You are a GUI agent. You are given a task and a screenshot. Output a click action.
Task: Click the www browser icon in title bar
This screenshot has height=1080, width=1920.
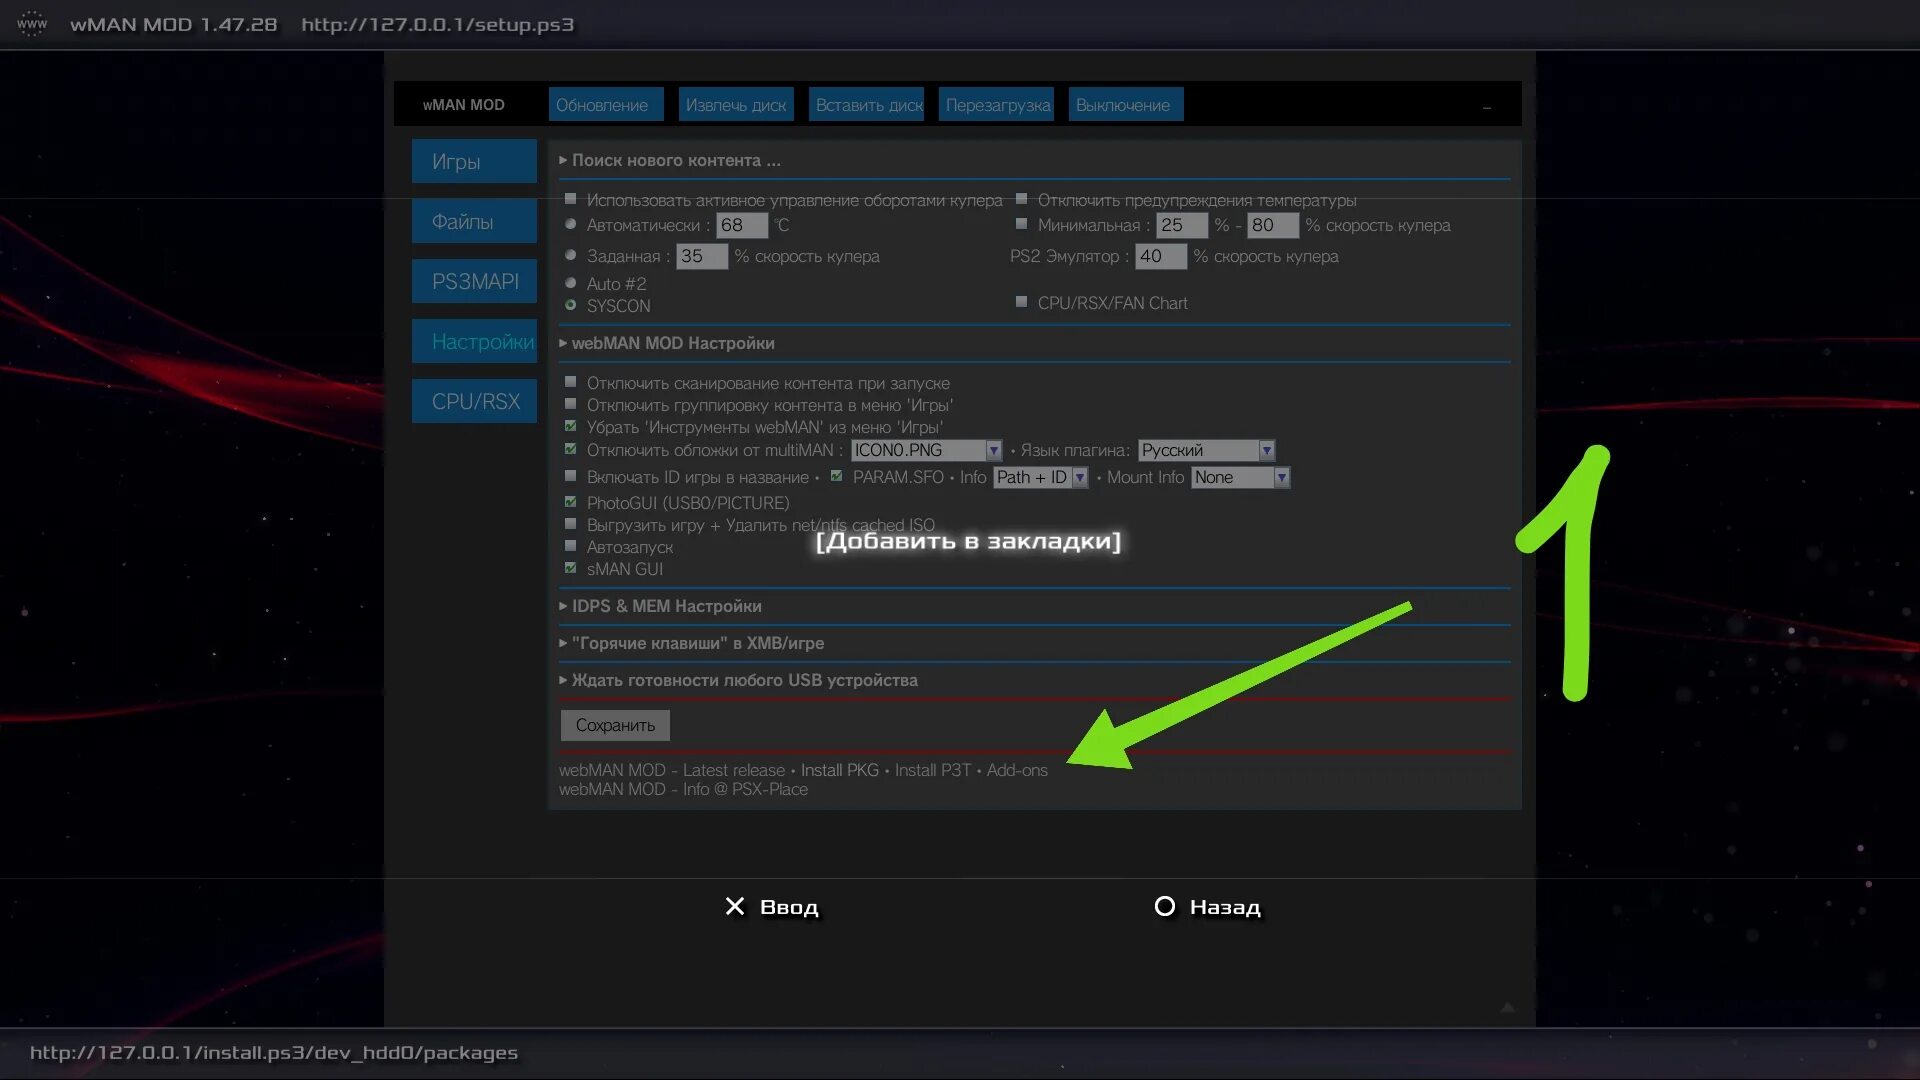click(31, 24)
